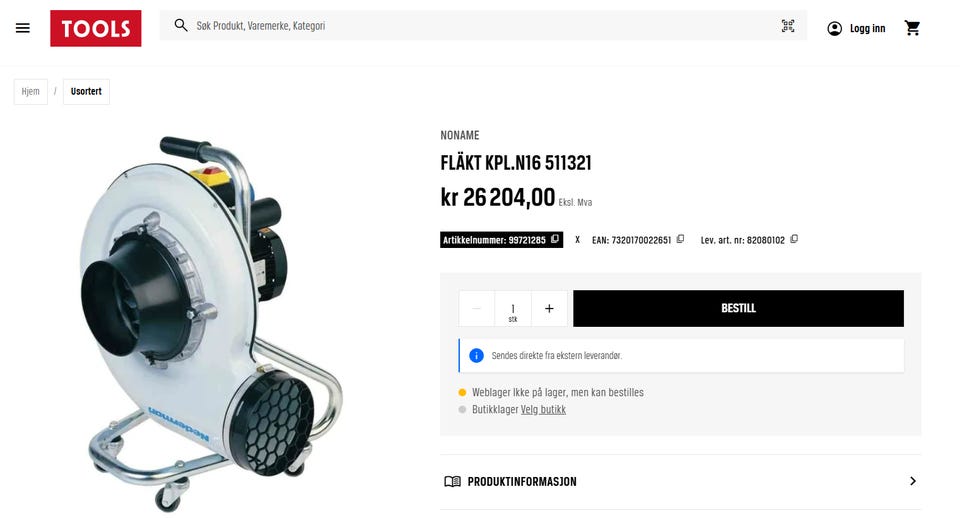Click the BESTILL order button
Viewport: 960px width, 518px height.
(x=738, y=309)
